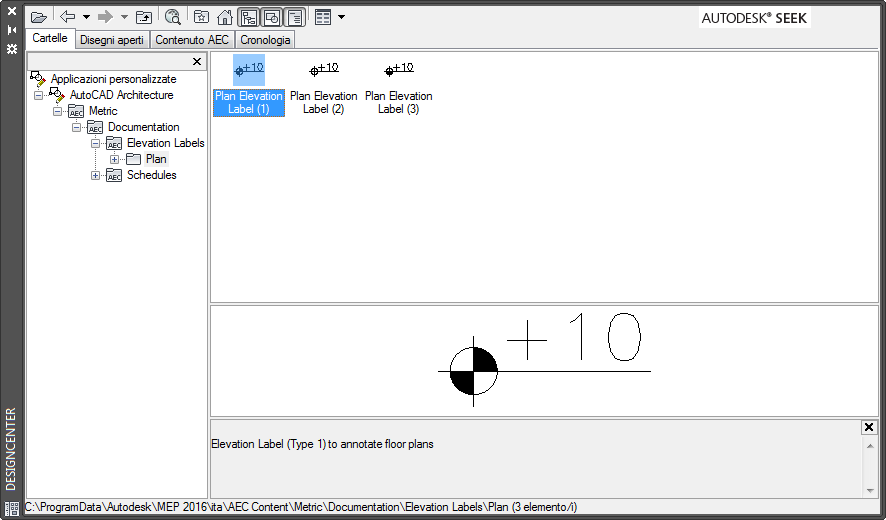
Task: Click the large elevation label preview image
Action: (x=545, y=359)
